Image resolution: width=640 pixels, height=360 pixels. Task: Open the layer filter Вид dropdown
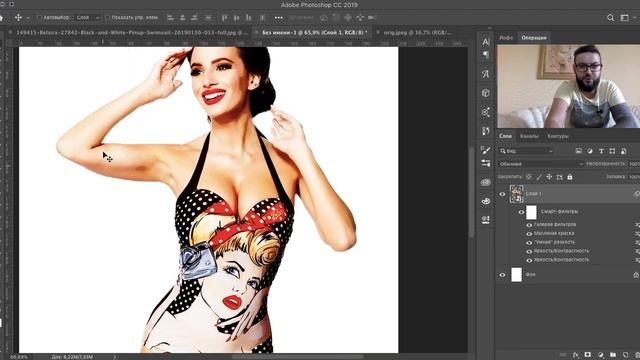pyautogui.click(x=527, y=151)
